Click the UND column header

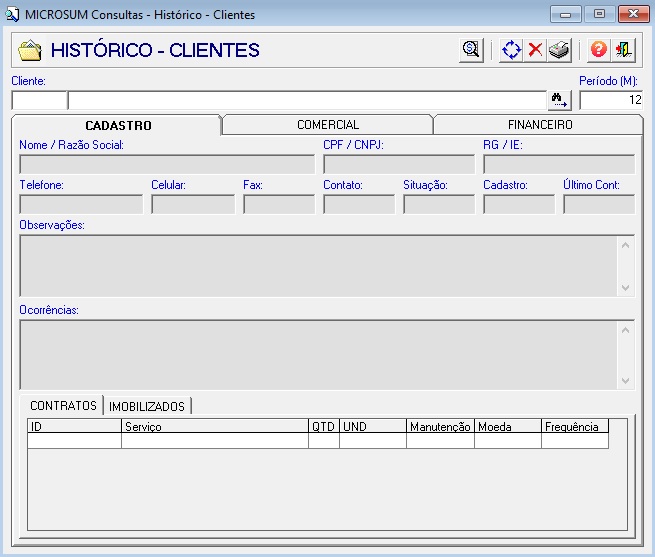coord(373,426)
